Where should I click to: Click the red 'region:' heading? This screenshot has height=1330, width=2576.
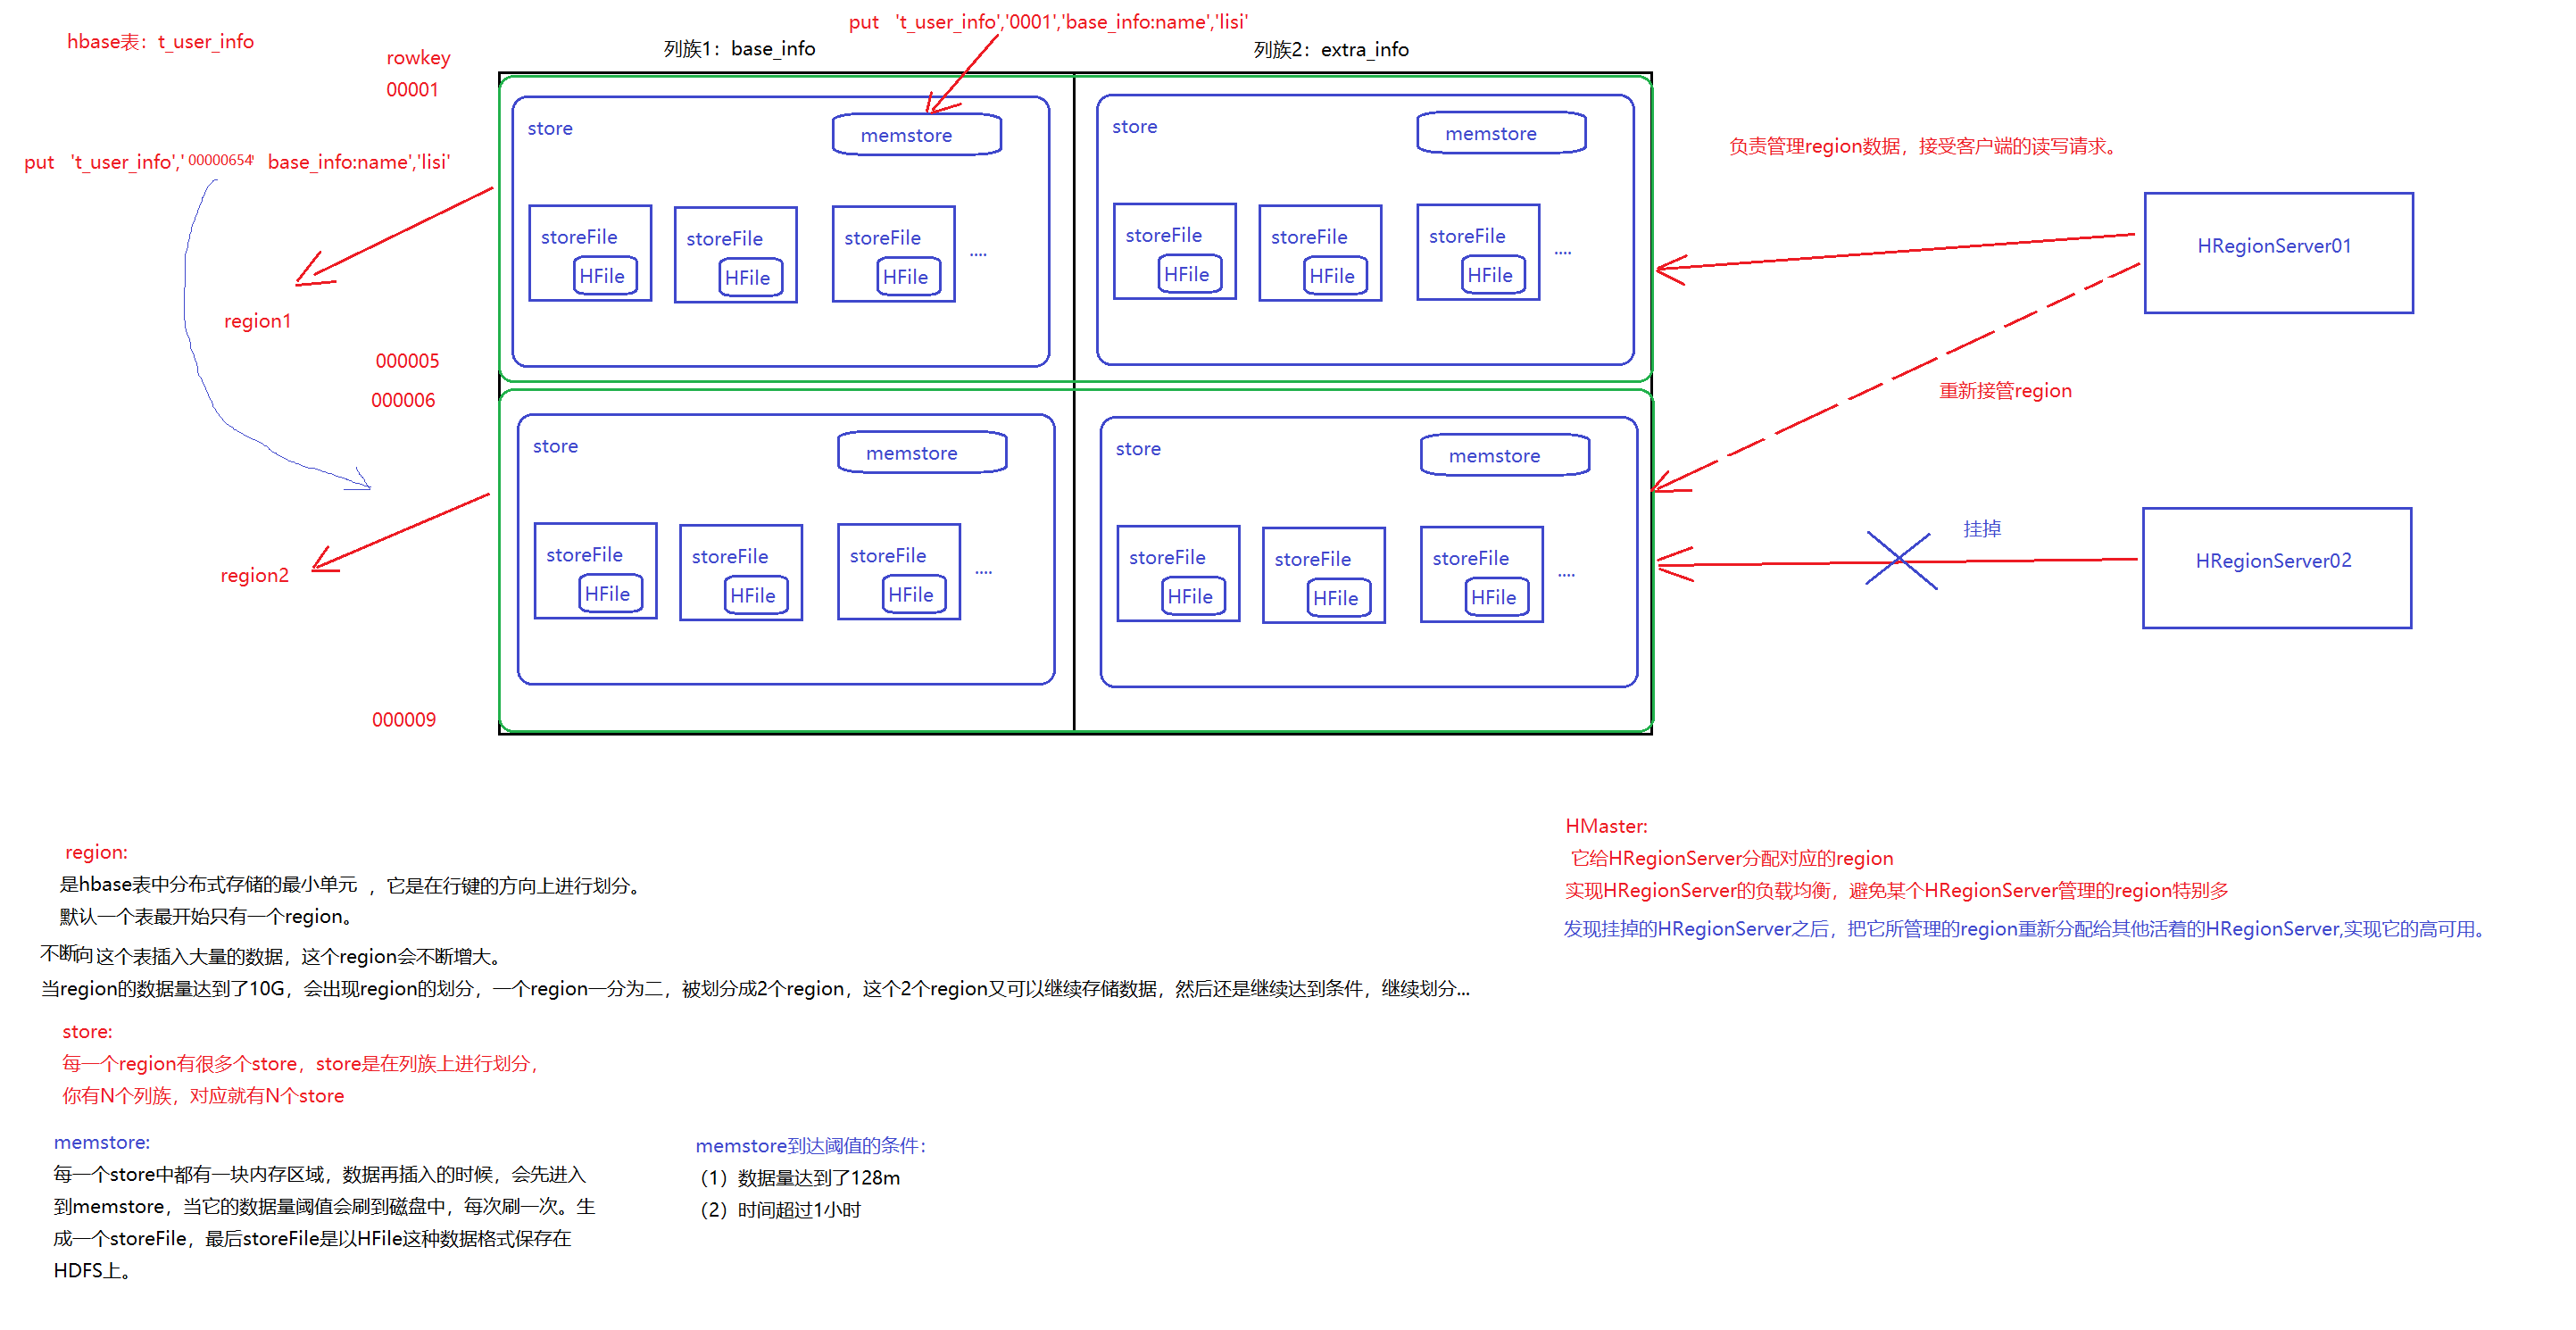coord(96,853)
